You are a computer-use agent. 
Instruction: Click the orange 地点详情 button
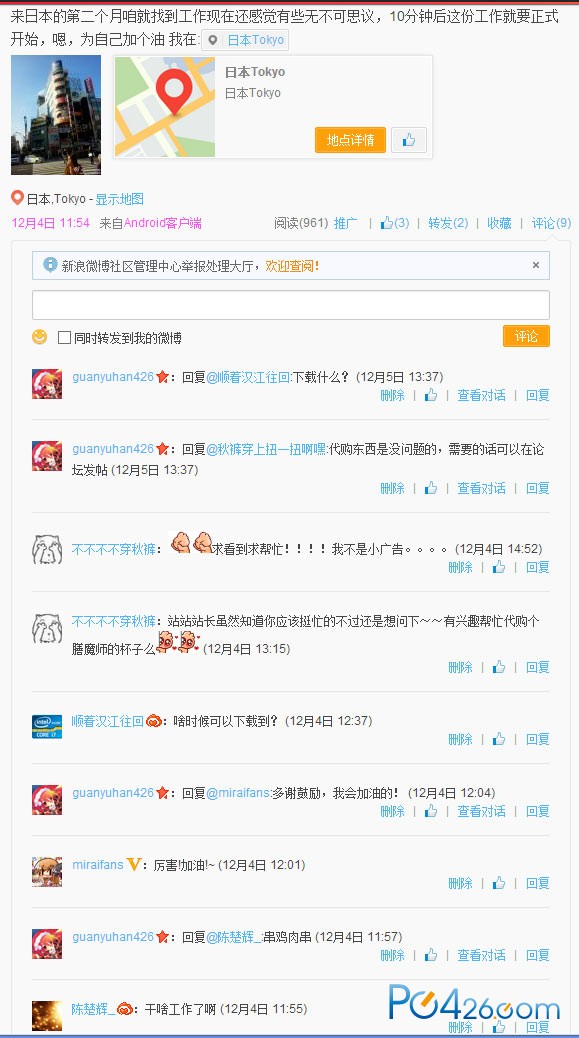[x=350, y=140]
